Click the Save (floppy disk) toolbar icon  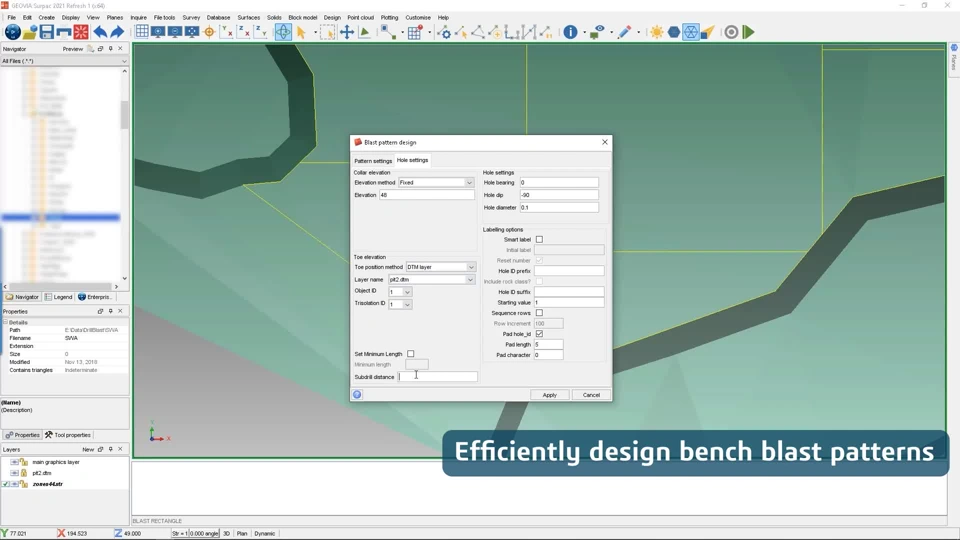coord(46,32)
